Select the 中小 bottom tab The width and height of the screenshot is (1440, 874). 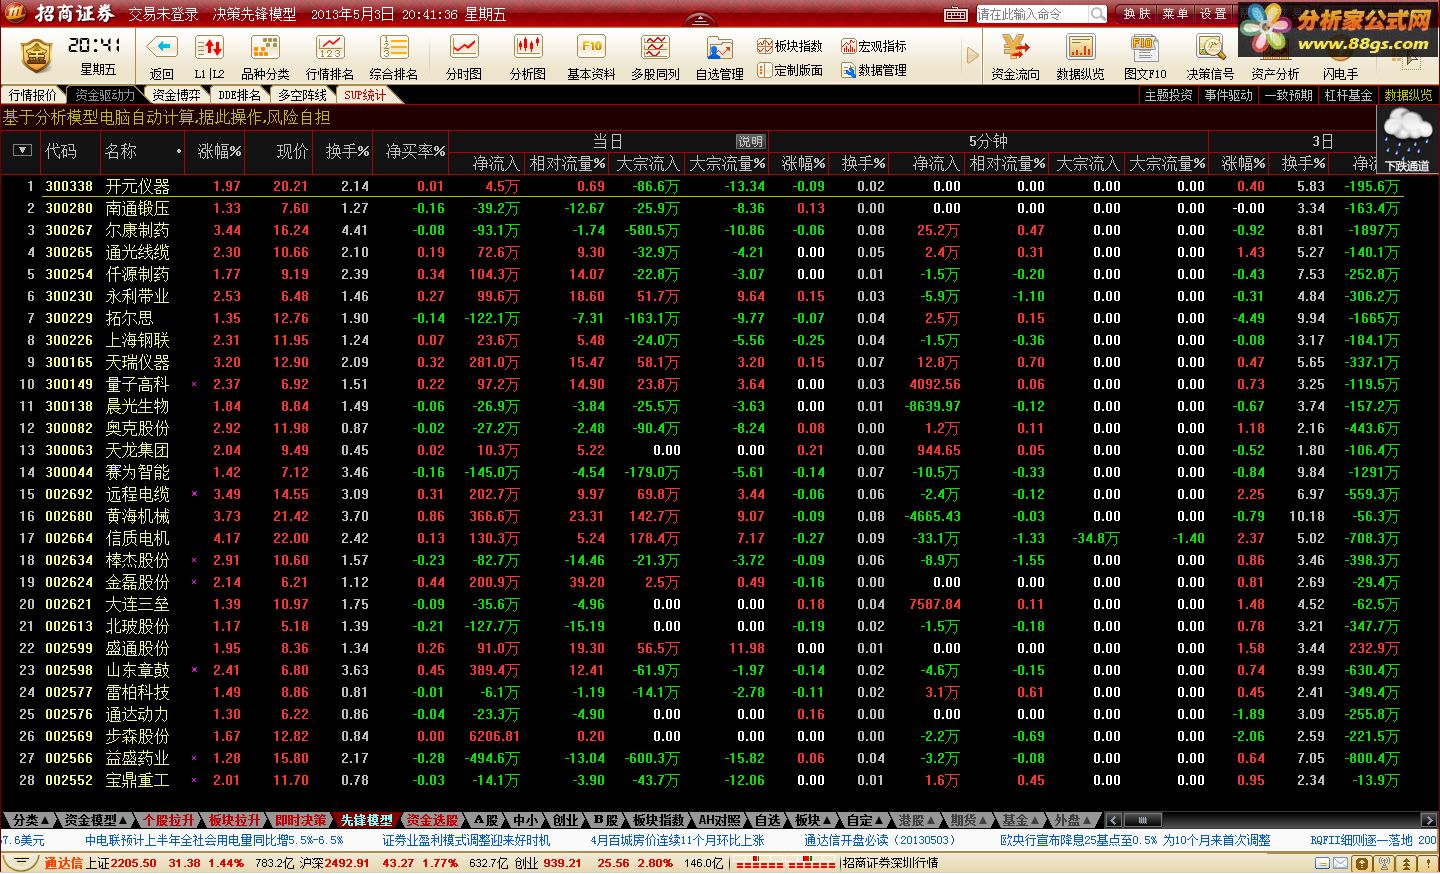[x=525, y=820]
